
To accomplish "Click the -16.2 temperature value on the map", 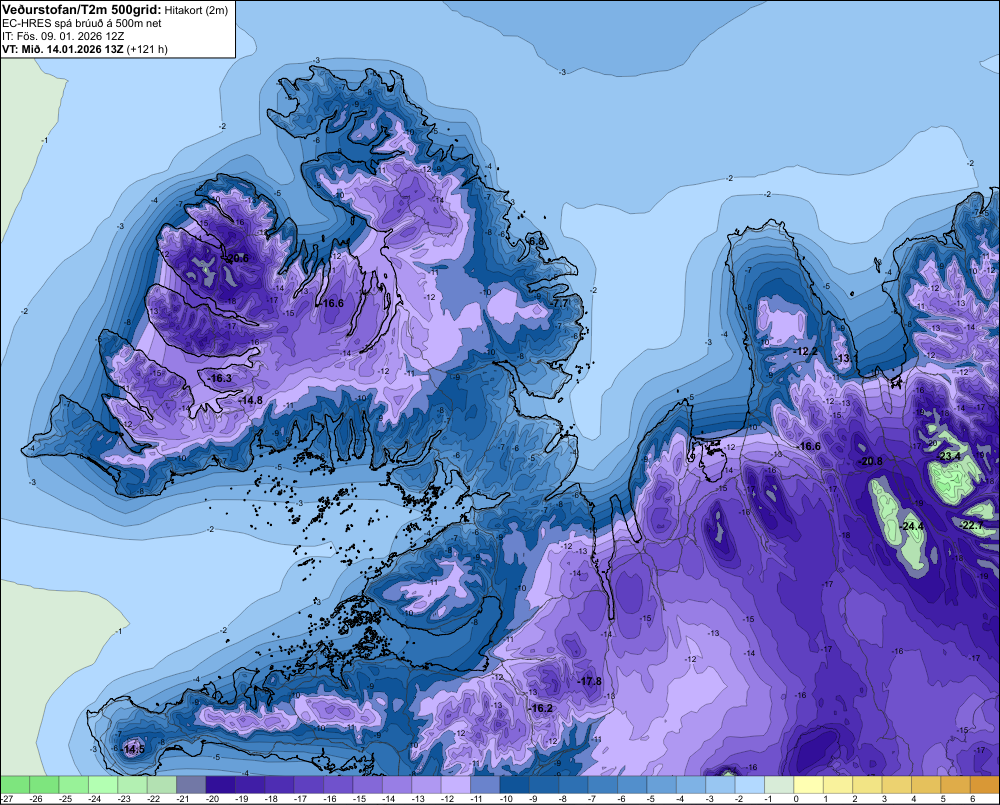I will tap(541, 708).
